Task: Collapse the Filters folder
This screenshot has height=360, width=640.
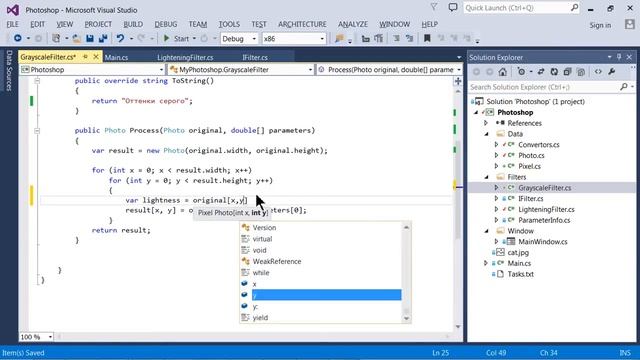Action: pos(487,177)
